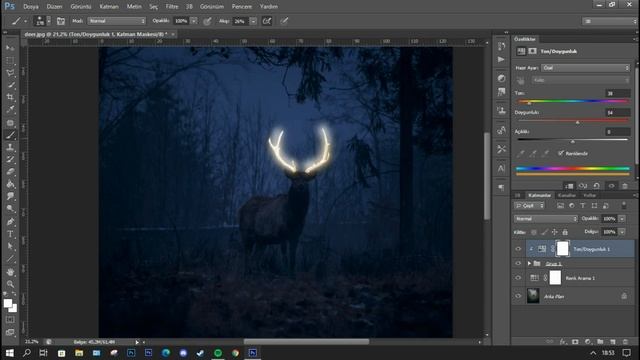The image size is (640, 360).
Task: Toggle the layer filter switch on or off
Action: click(x=624, y=206)
